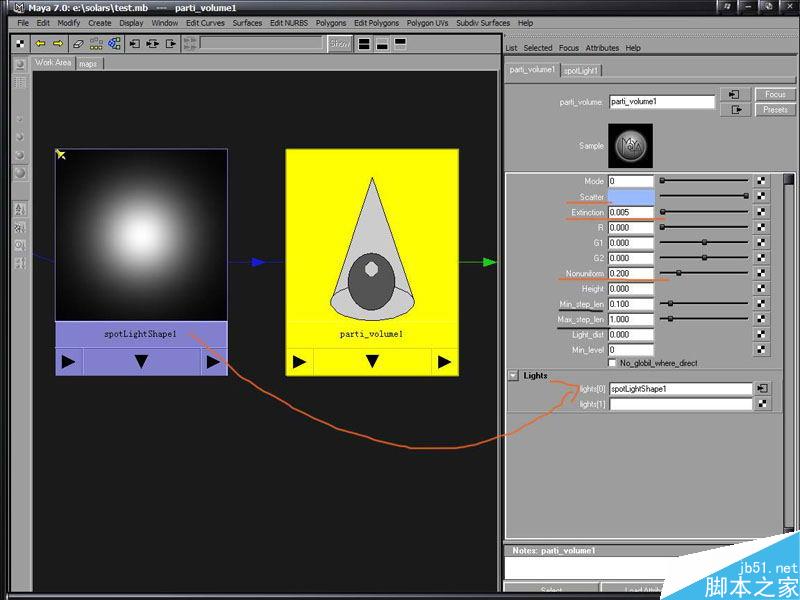This screenshot has width=800, height=600.
Task: Click the Mode map checker button
Action: [x=761, y=181]
